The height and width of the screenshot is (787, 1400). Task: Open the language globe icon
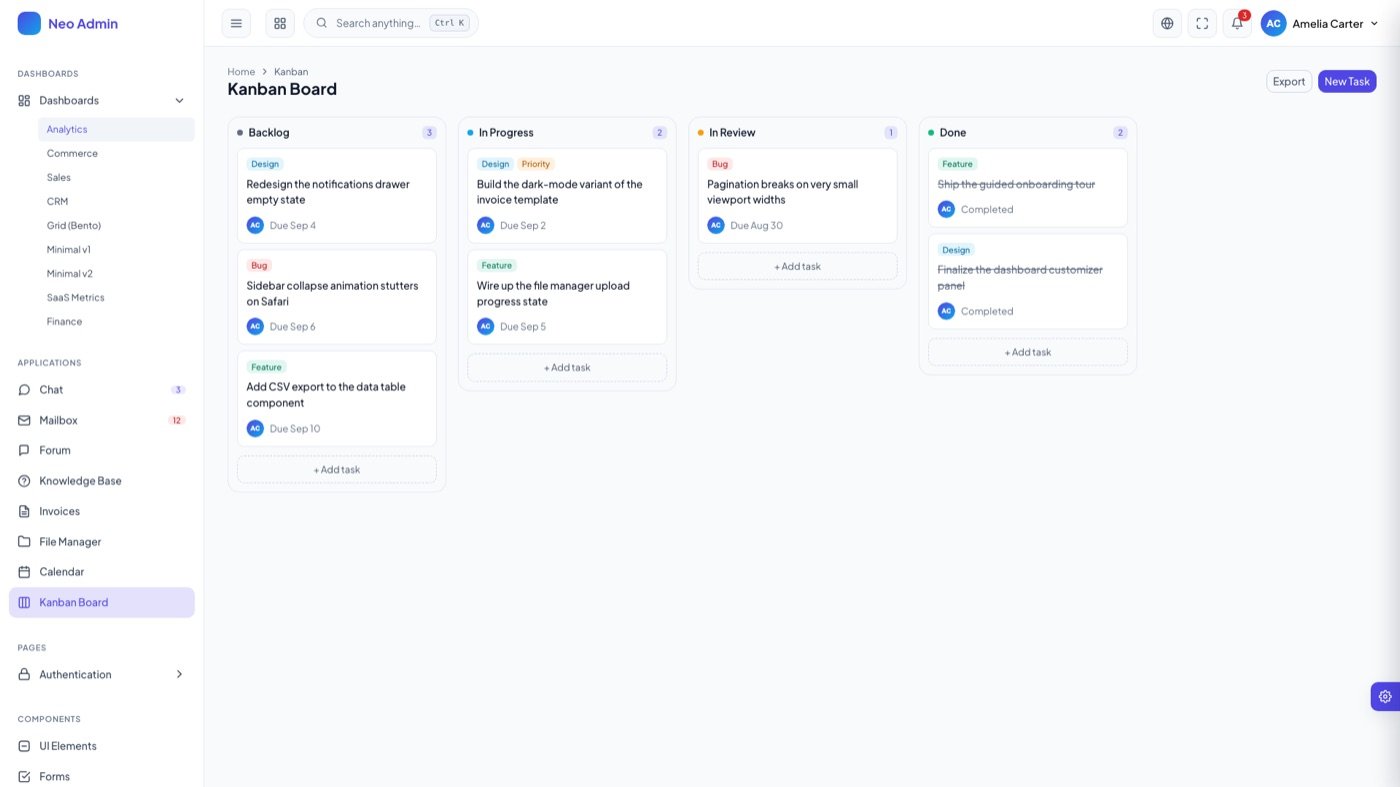click(x=1167, y=23)
